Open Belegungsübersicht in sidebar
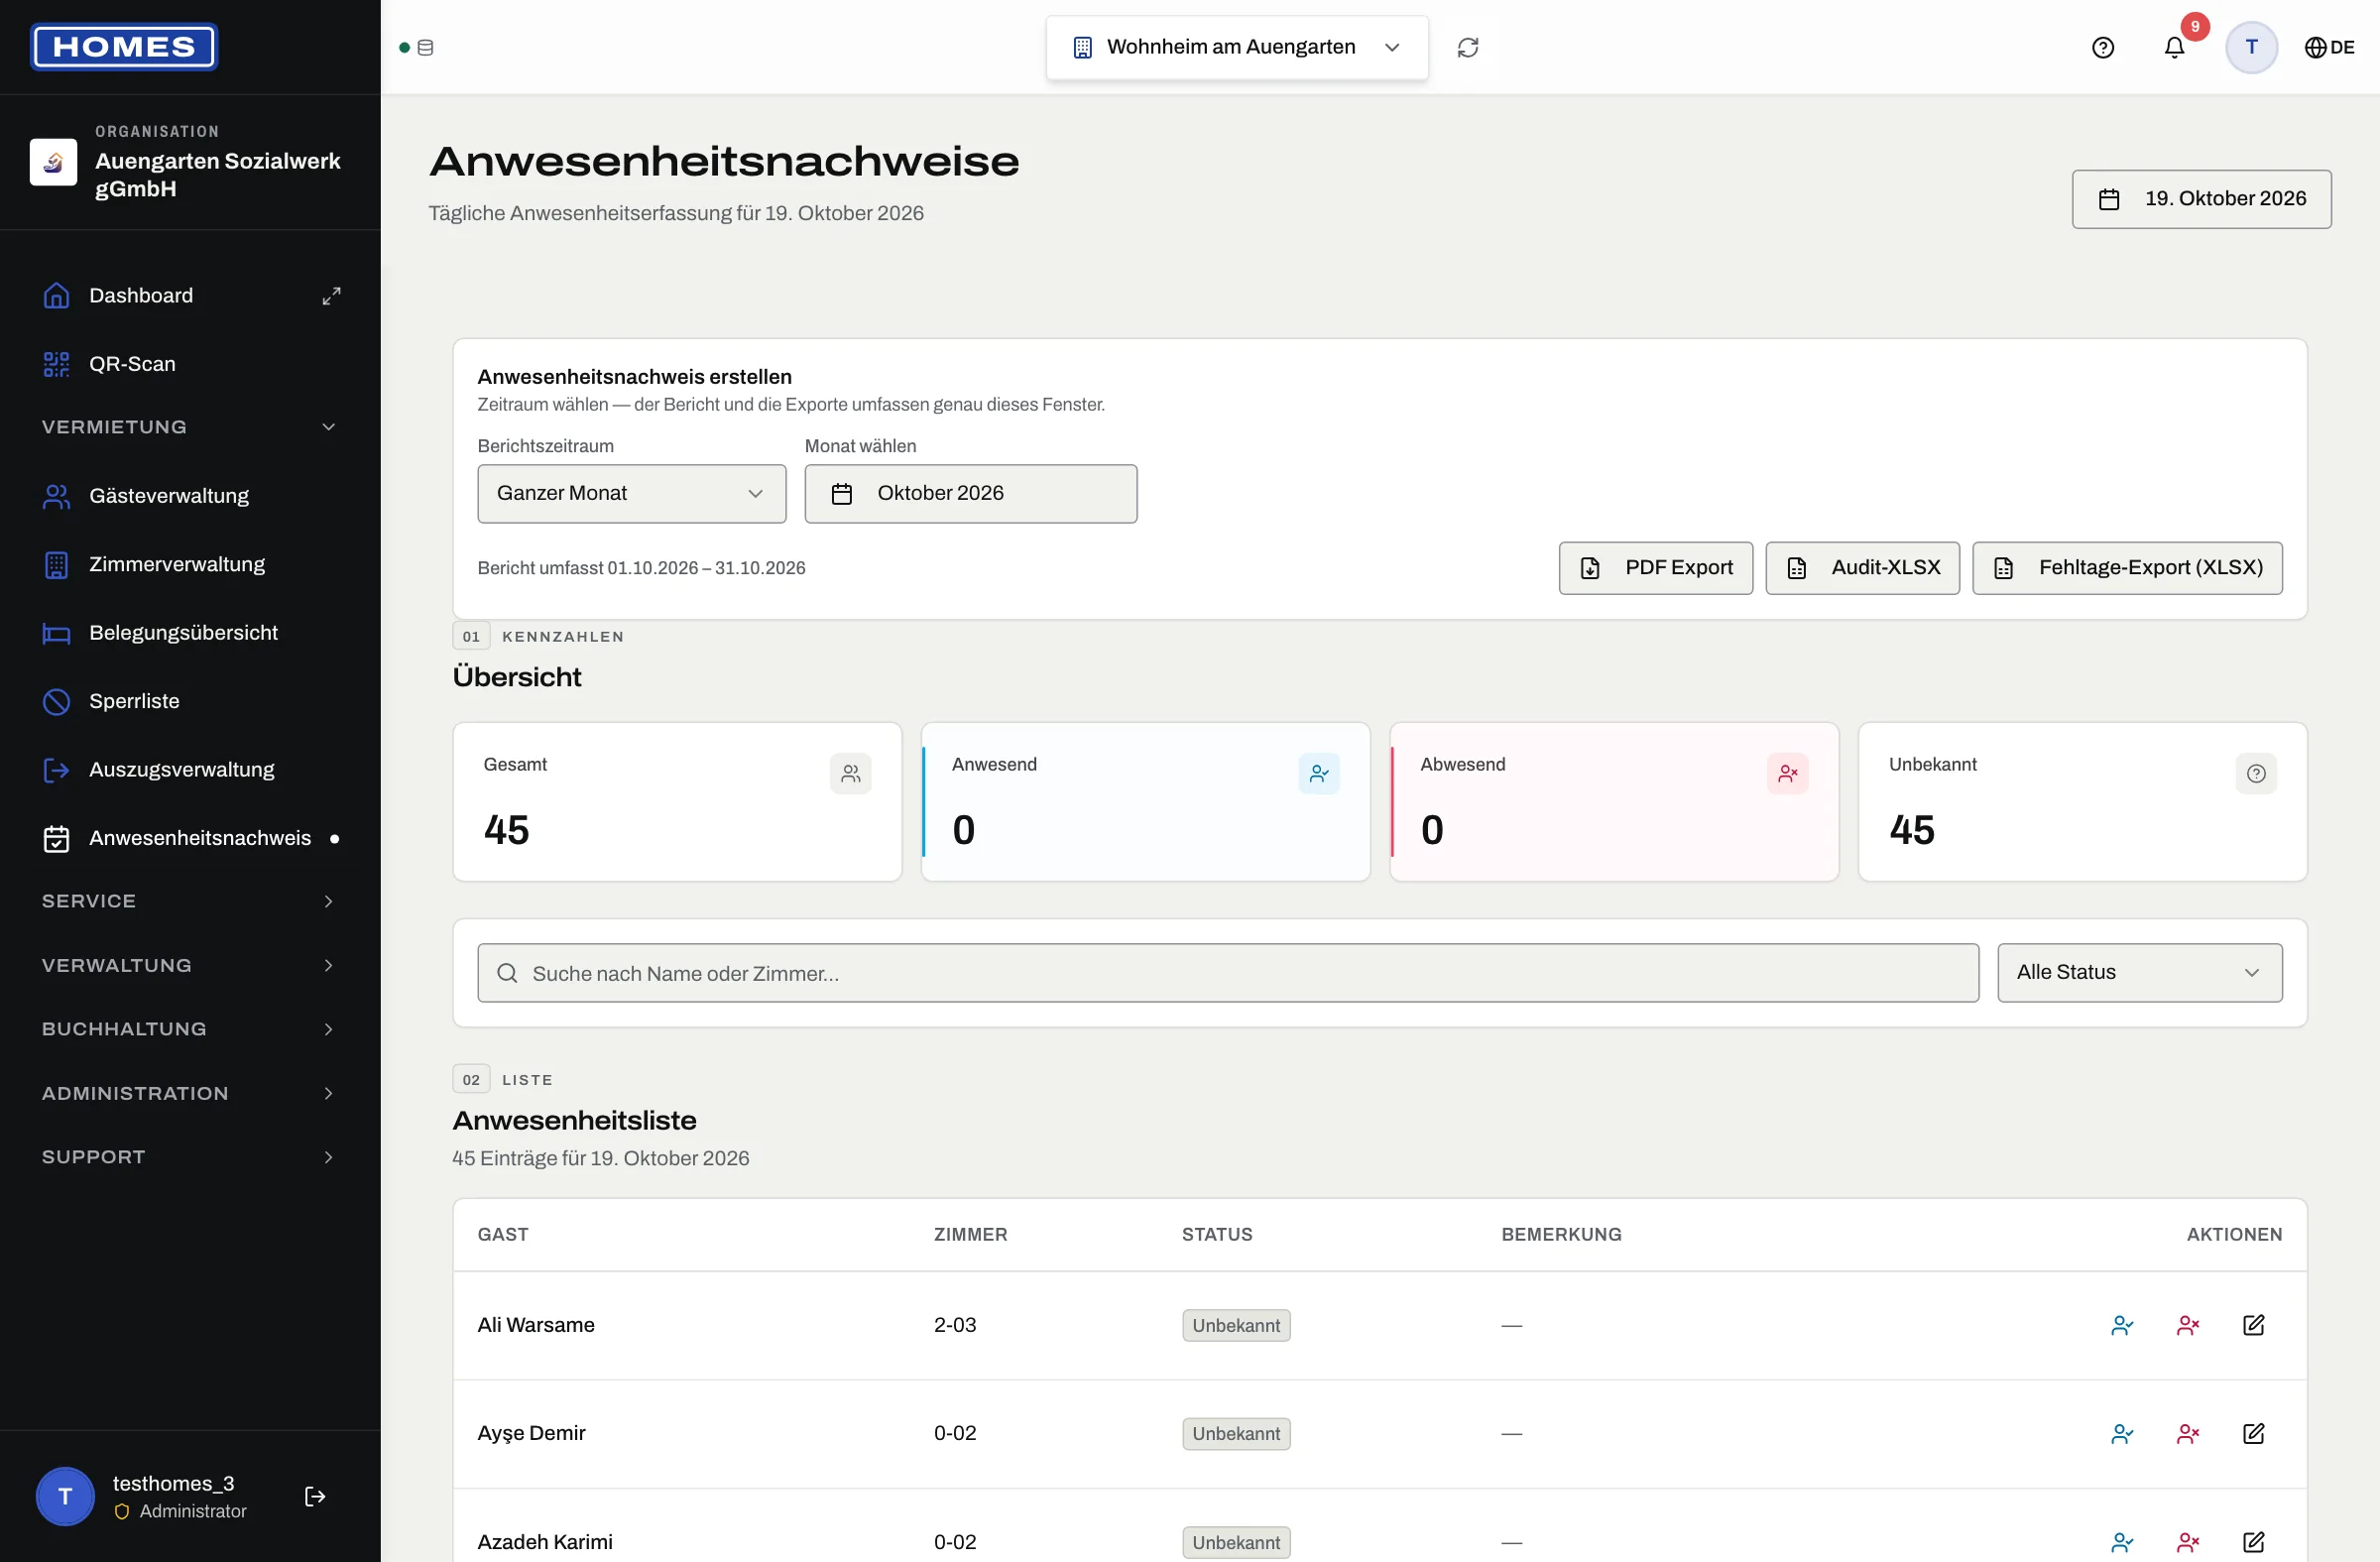 [190, 633]
